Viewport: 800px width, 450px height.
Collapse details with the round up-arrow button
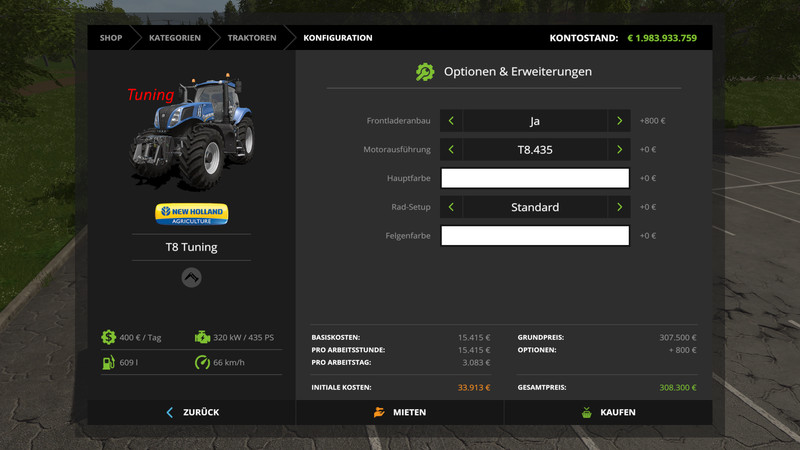coord(191,278)
